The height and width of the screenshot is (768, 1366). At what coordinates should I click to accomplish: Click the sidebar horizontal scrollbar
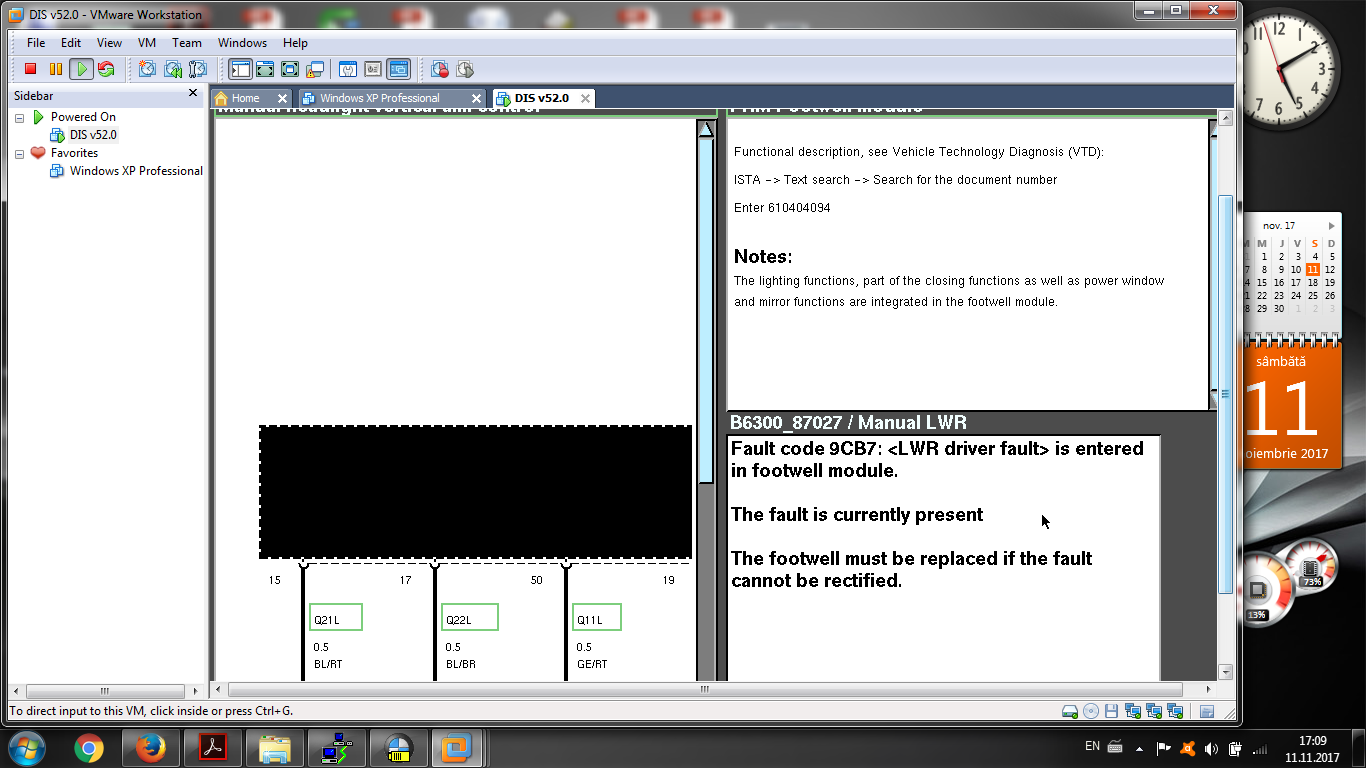click(105, 691)
